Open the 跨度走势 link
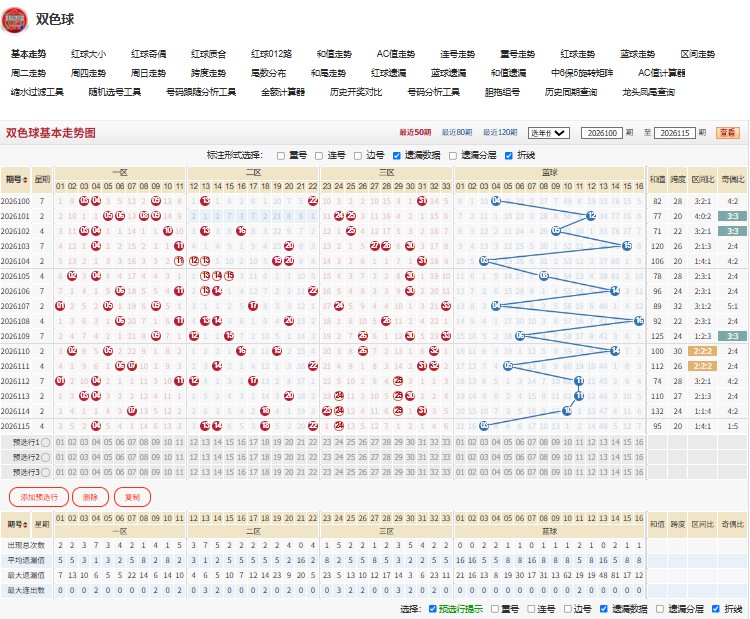 [x=208, y=73]
